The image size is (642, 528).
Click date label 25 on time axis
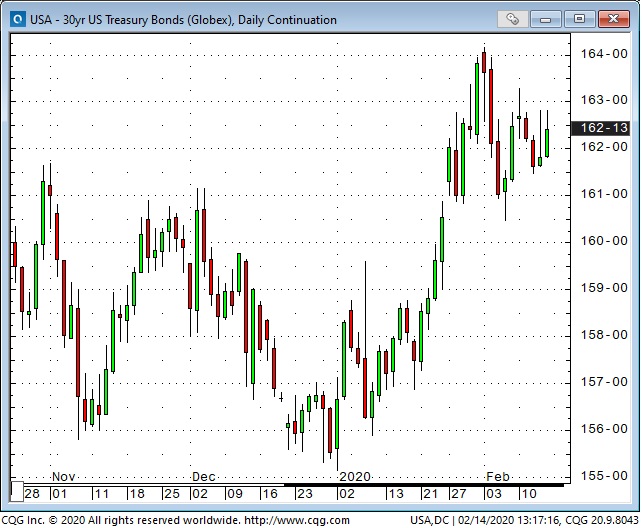172,494
